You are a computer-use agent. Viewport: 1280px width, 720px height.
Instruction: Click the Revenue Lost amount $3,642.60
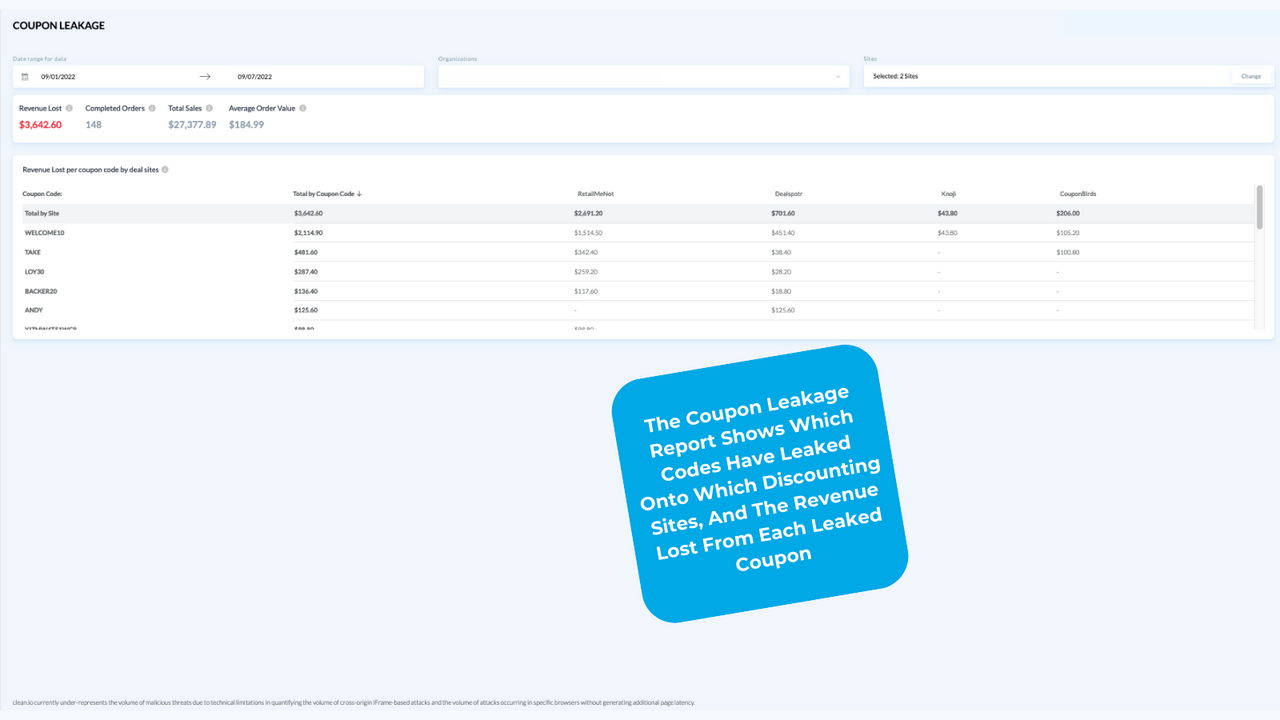pos(41,125)
